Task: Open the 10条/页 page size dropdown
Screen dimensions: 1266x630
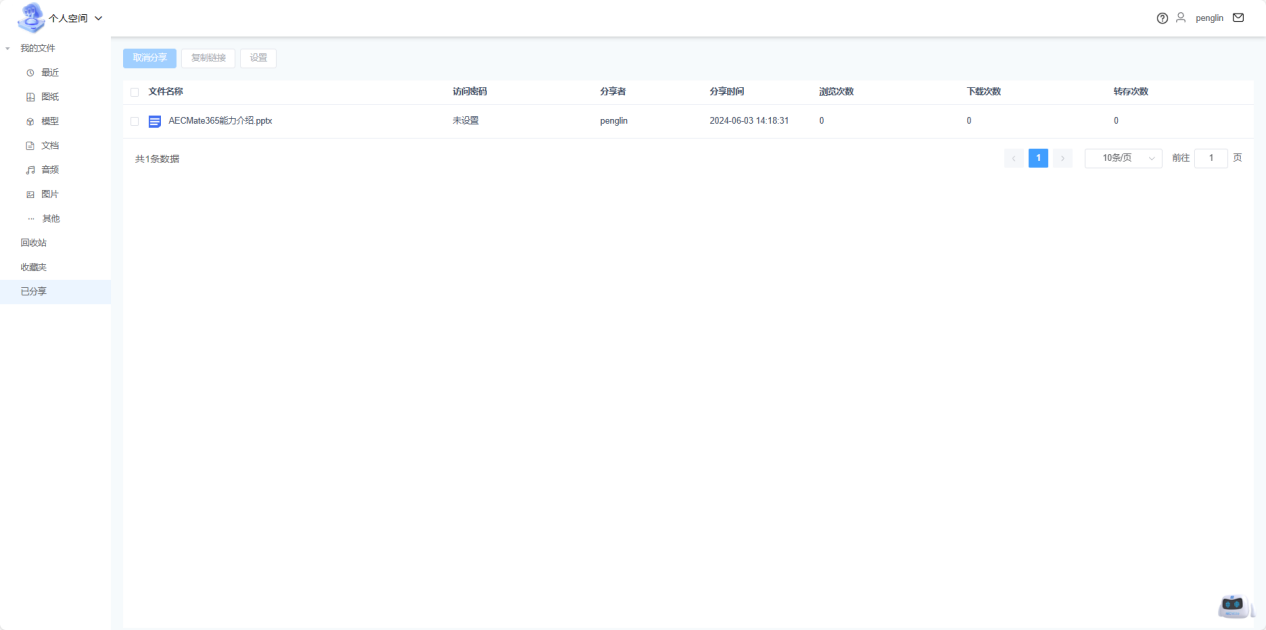Action: point(1123,158)
